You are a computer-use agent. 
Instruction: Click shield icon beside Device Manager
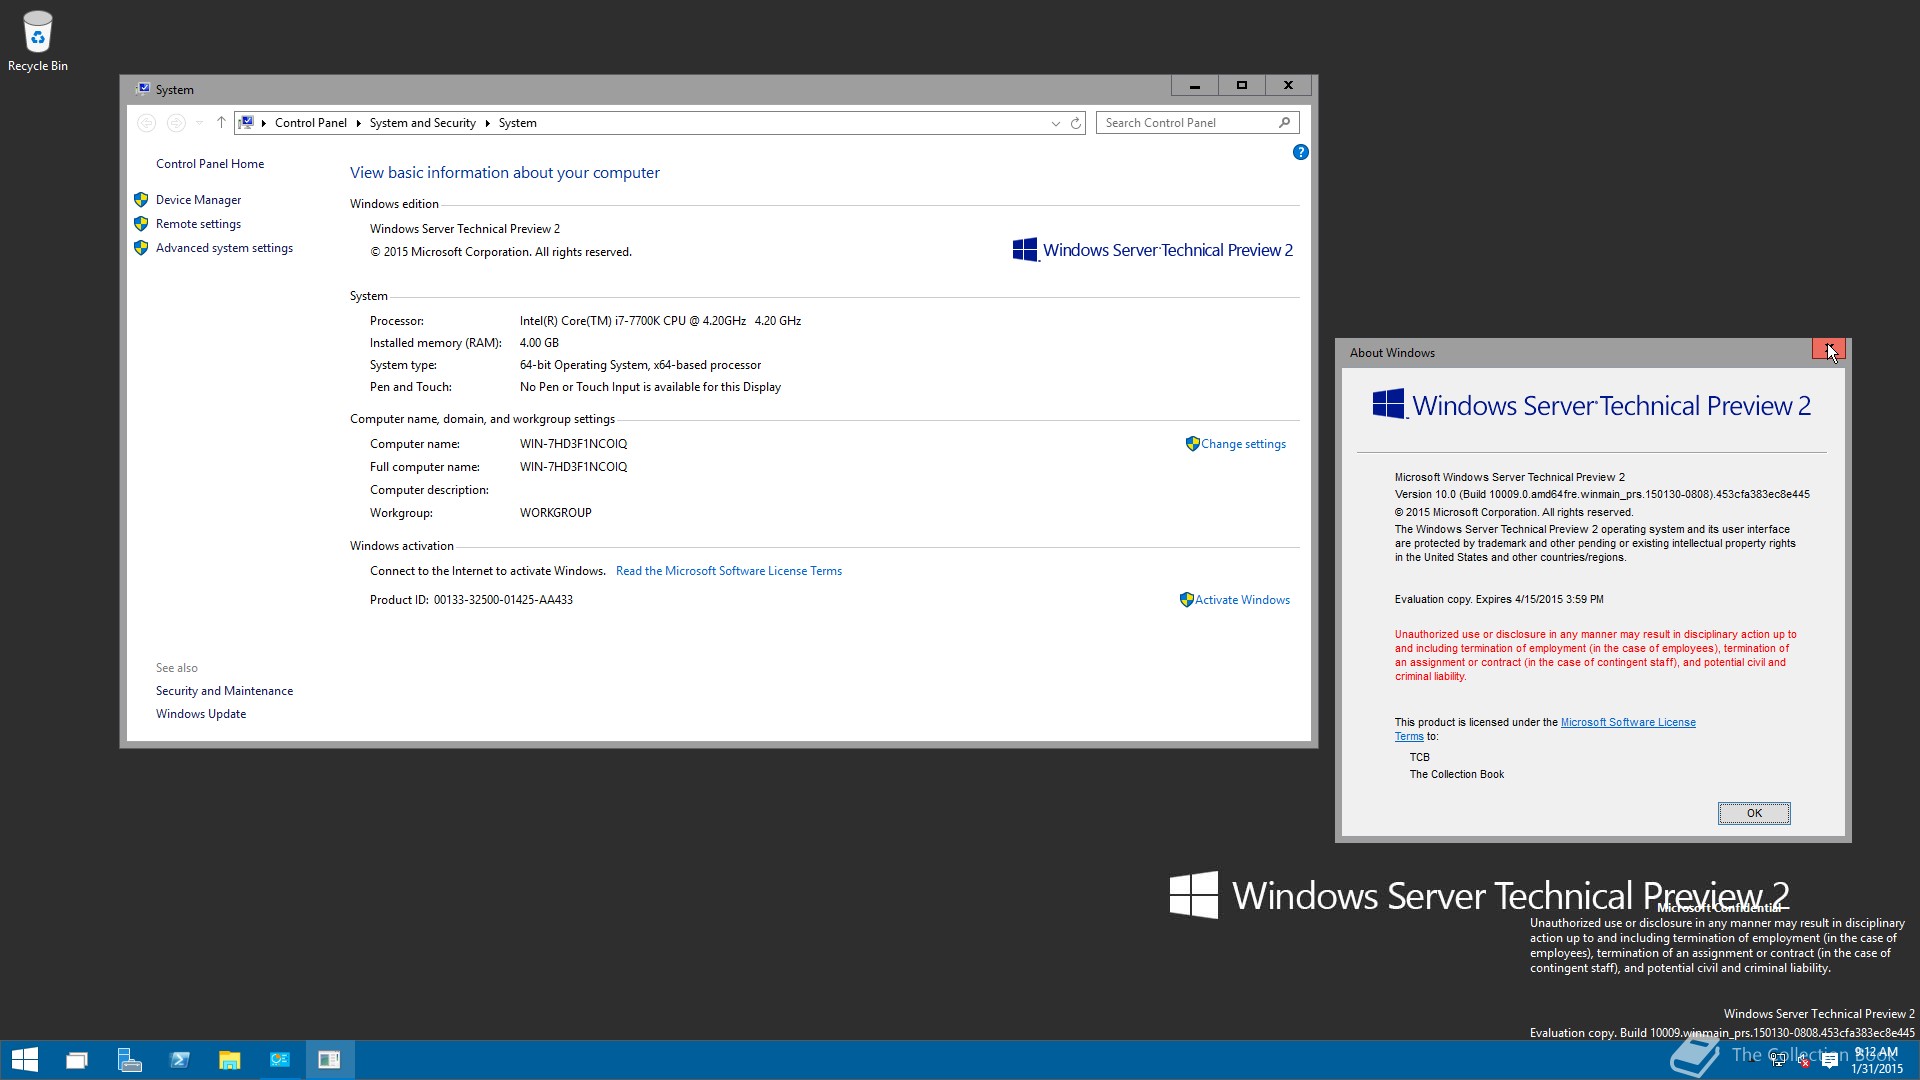(x=141, y=200)
